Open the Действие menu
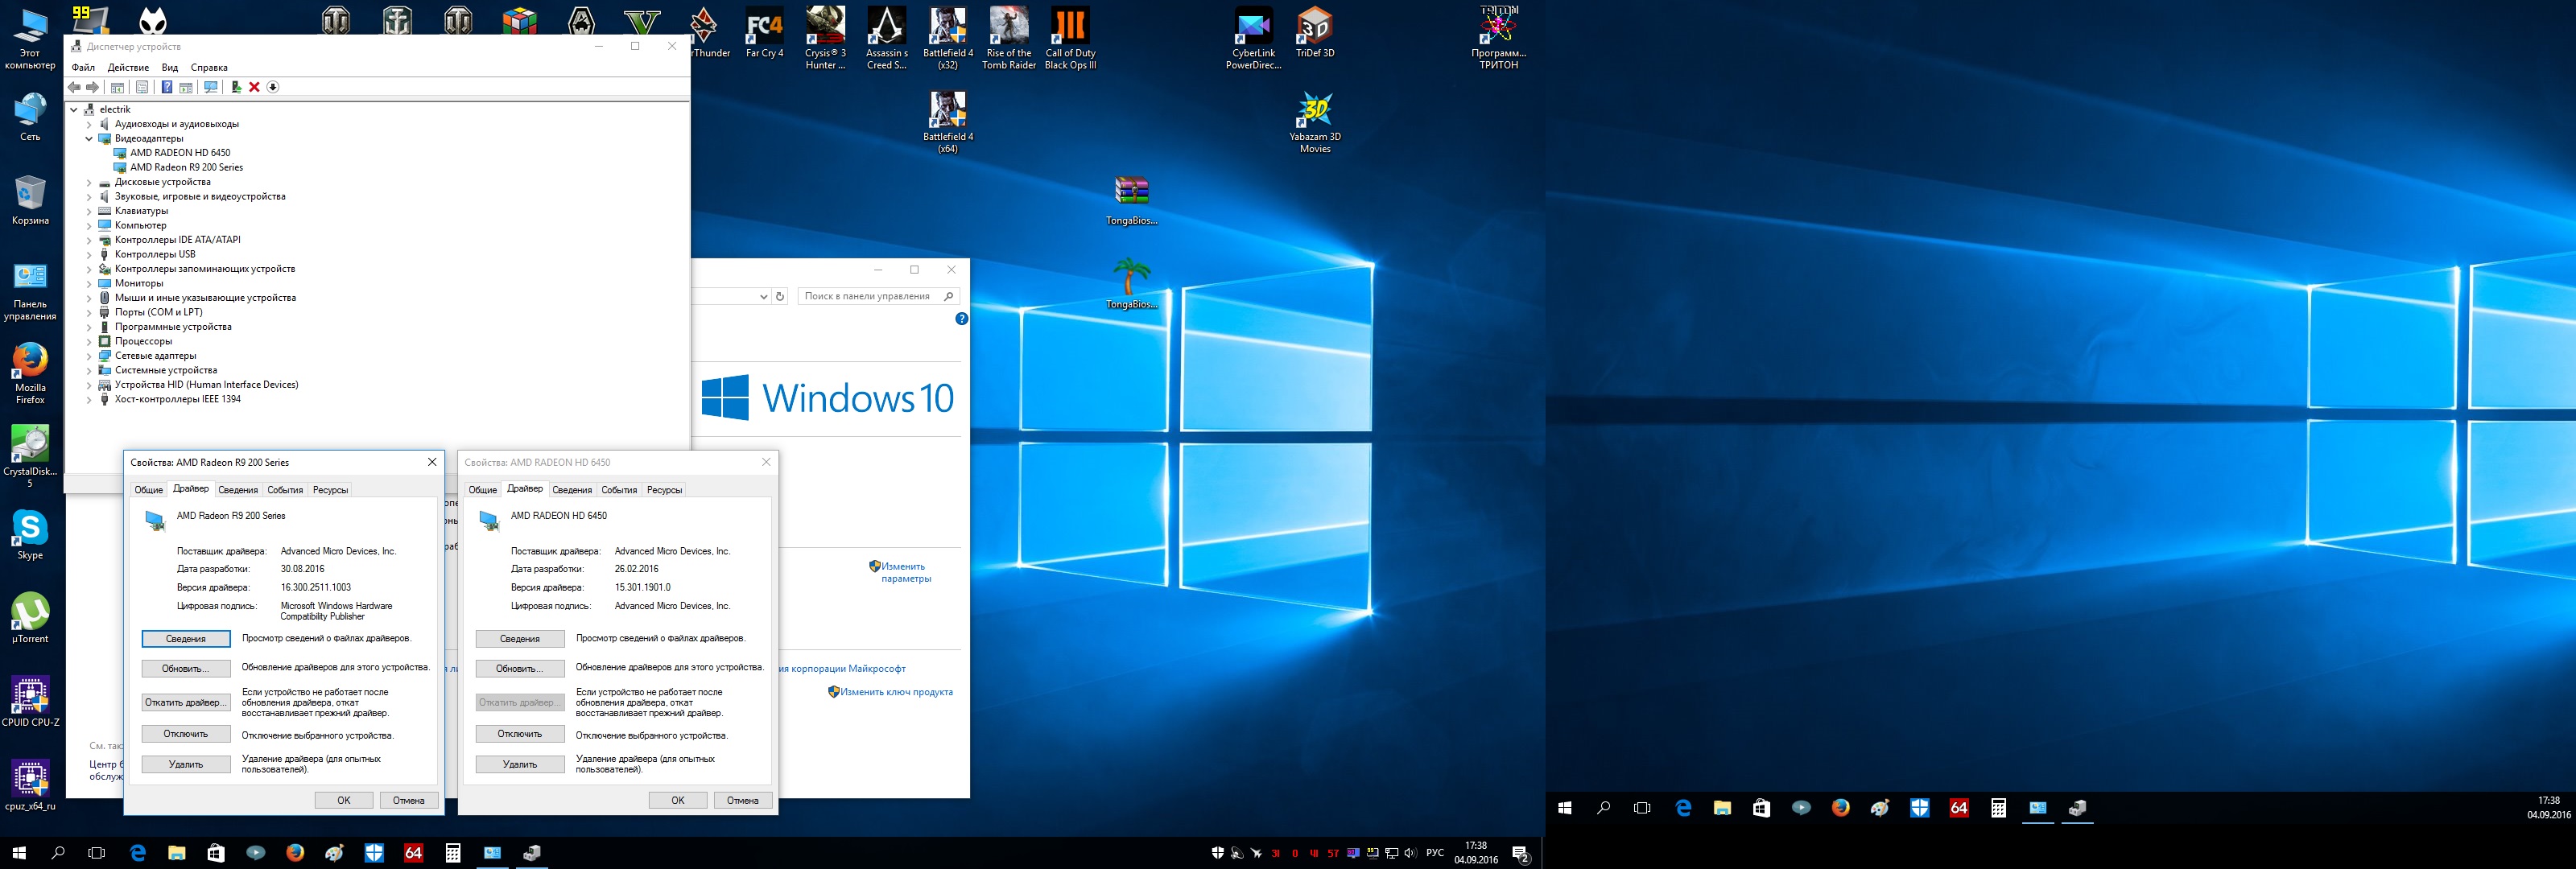The image size is (2576, 869). [x=128, y=68]
